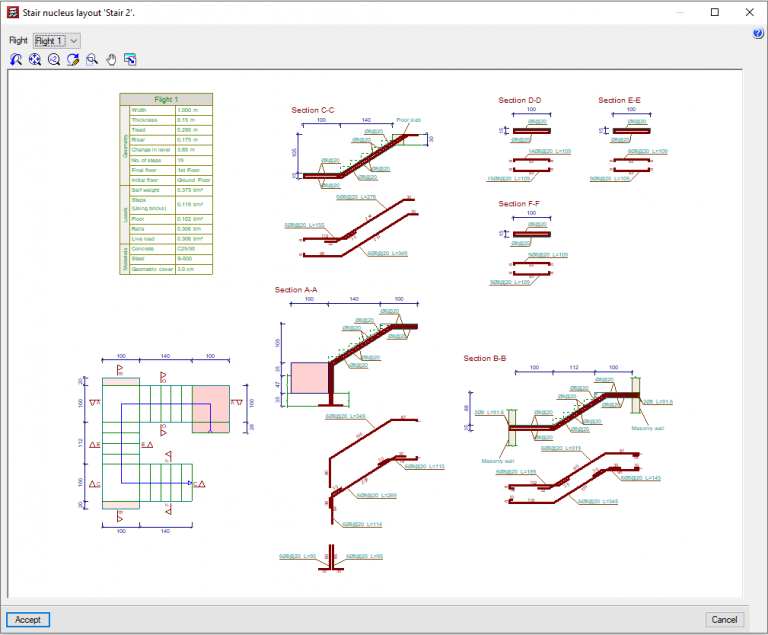Click the 'Thickness' row label
Image resolution: width=768 pixels, height=635 pixels.
coord(144,120)
